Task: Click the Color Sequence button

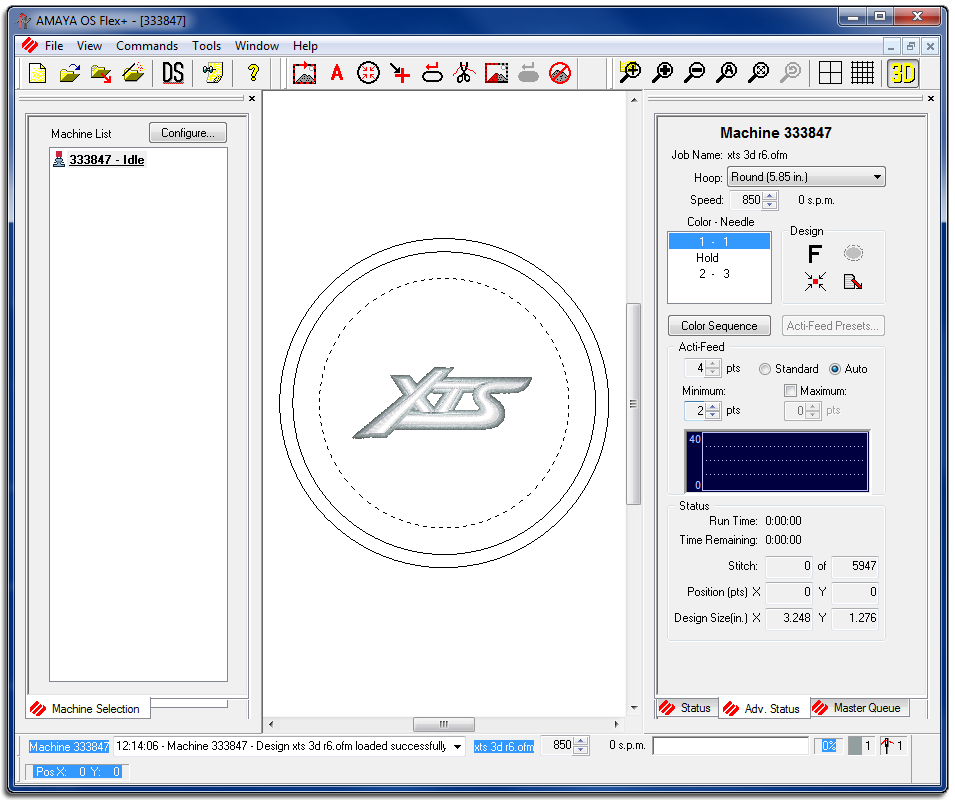Action: pos(719,326)
